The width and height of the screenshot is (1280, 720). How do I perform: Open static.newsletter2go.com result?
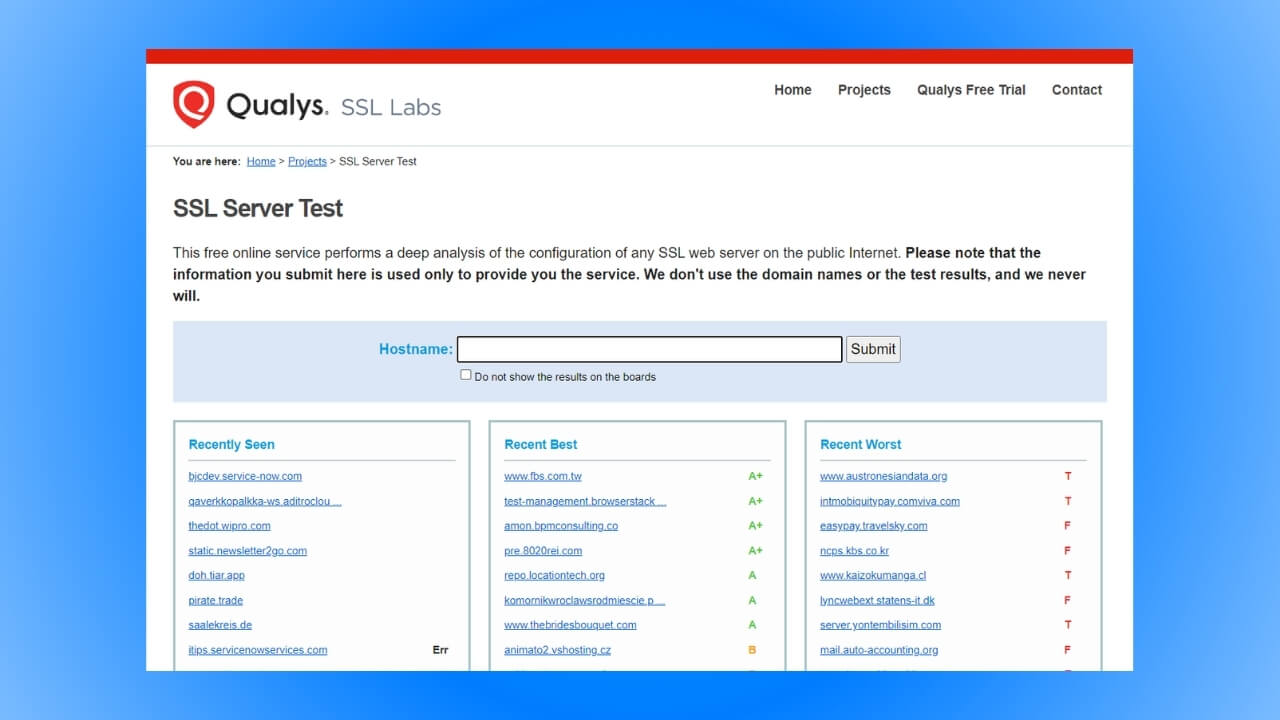coord(248,551)
